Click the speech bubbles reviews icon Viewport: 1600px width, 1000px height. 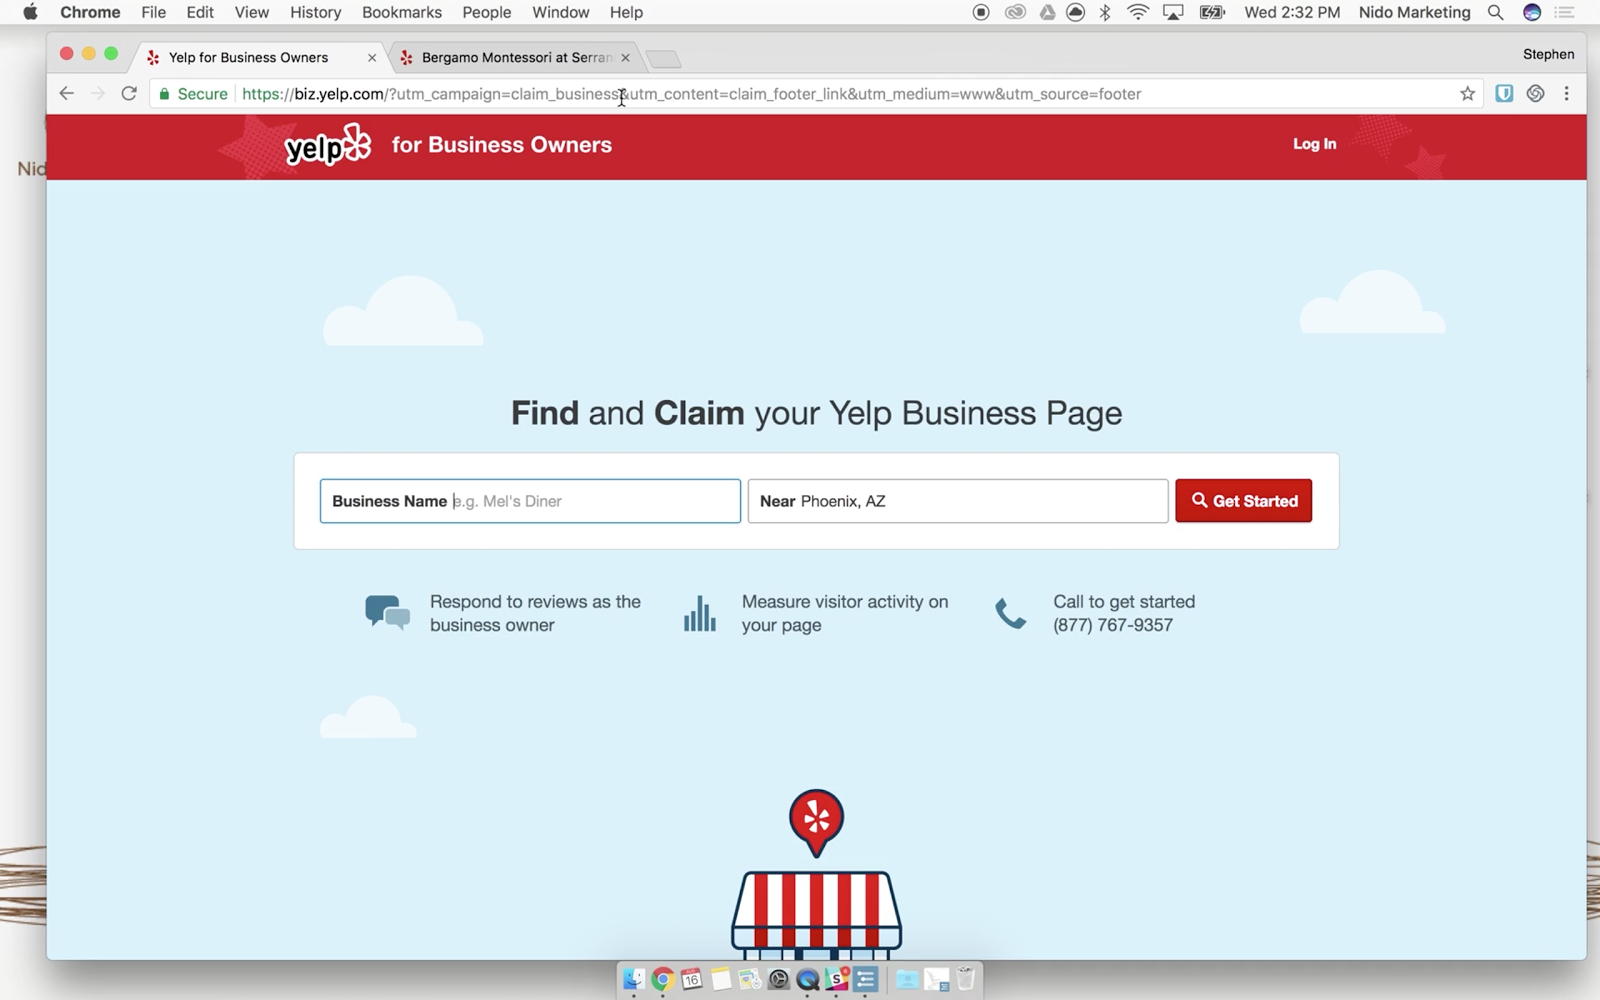pos(387,612)
